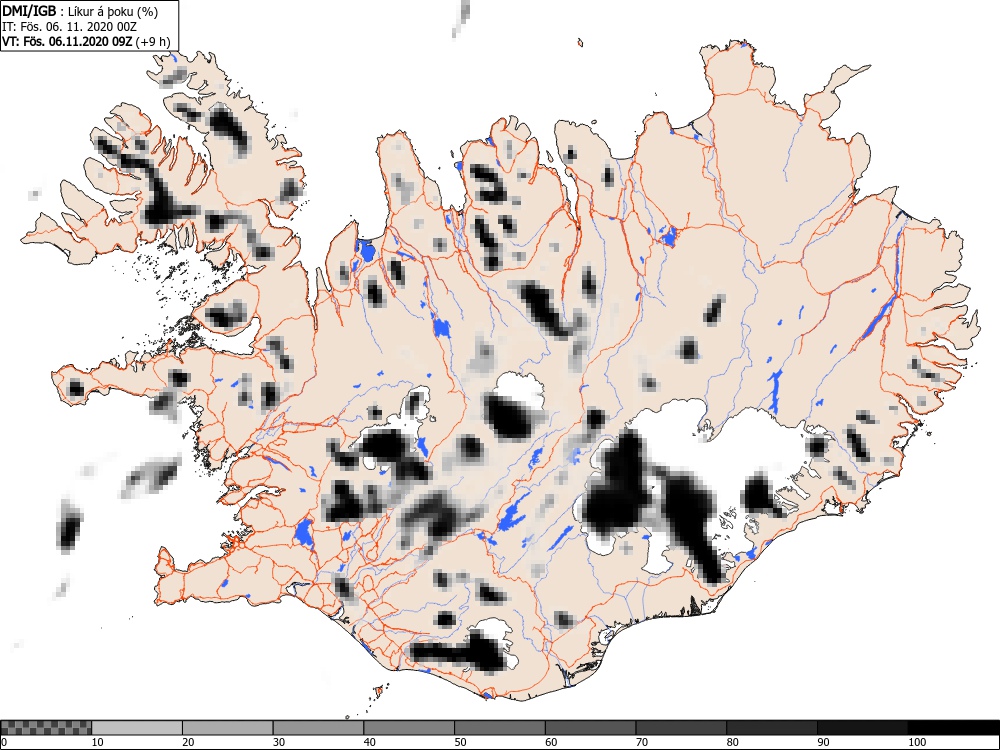
Task: Click the title 'Líkur á þoku (%)'
Action: (113, 11)
